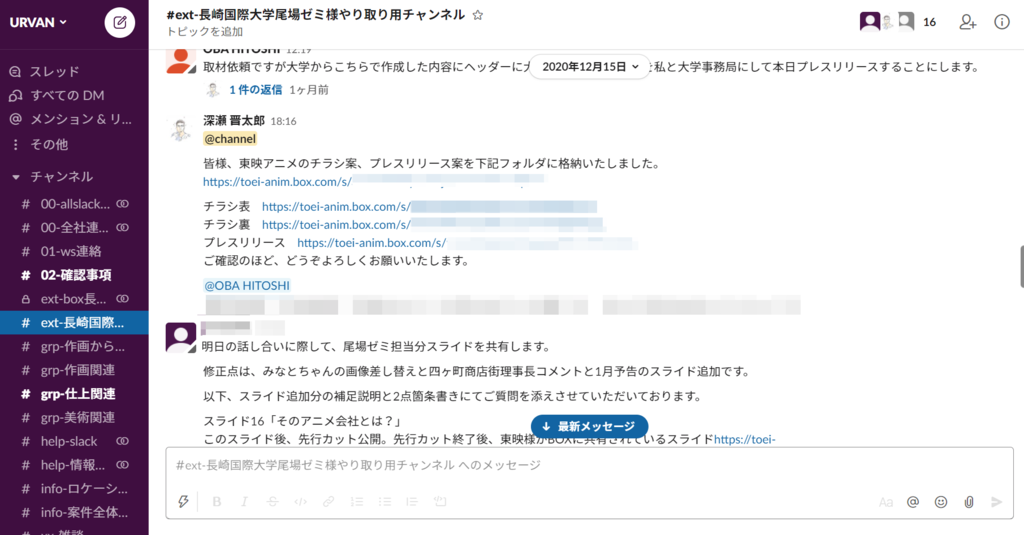Toggle italic formatting
This screenshot has height=535, width=1024.
pos(244,501)
